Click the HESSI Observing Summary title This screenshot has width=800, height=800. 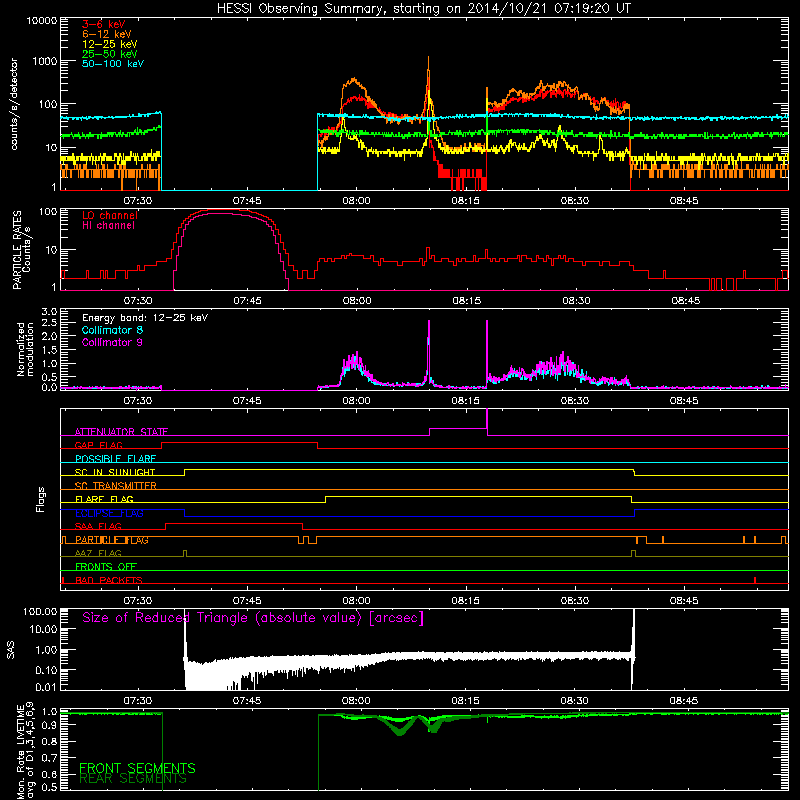pos(423,9)
